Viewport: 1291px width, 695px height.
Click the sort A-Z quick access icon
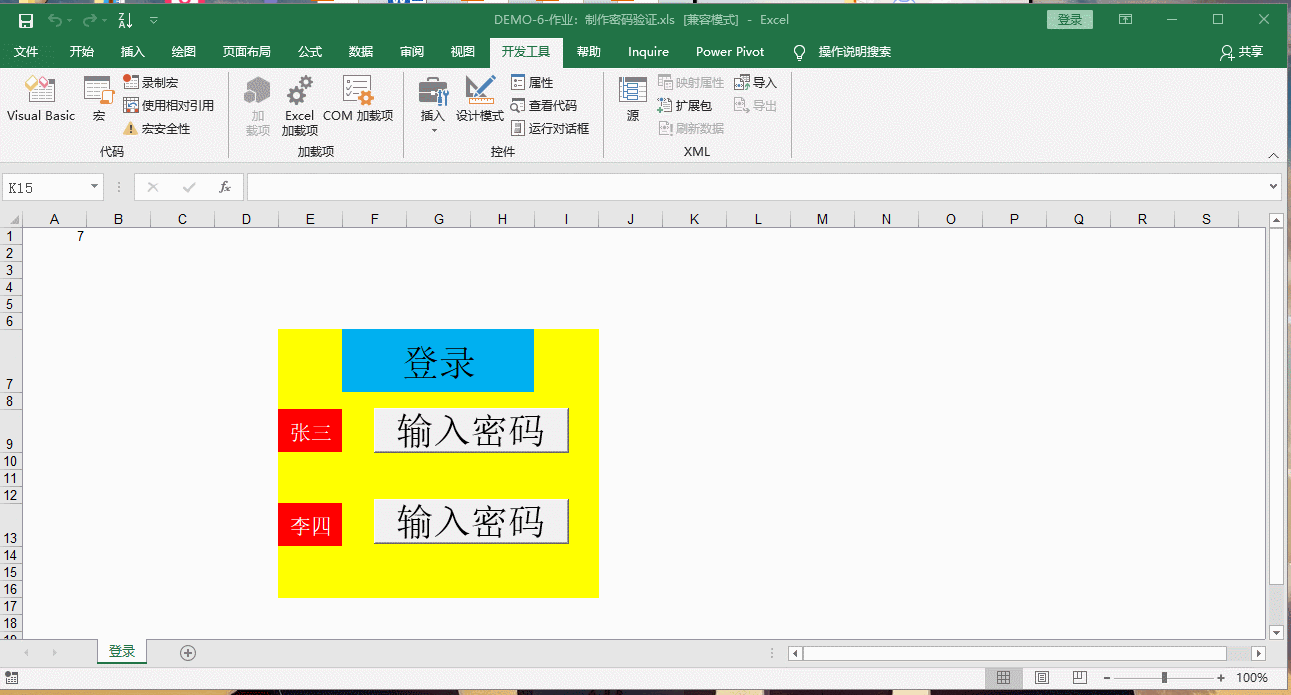tap(125, 20)
